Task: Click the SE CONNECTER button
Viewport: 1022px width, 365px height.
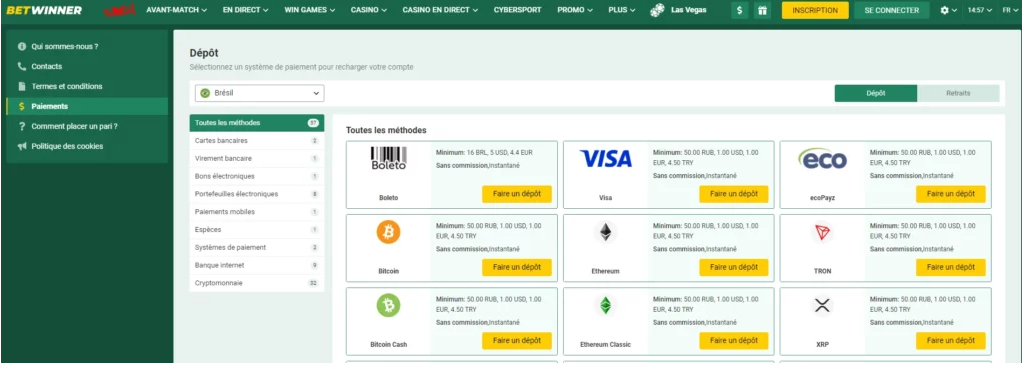Action: pos(892,10)
